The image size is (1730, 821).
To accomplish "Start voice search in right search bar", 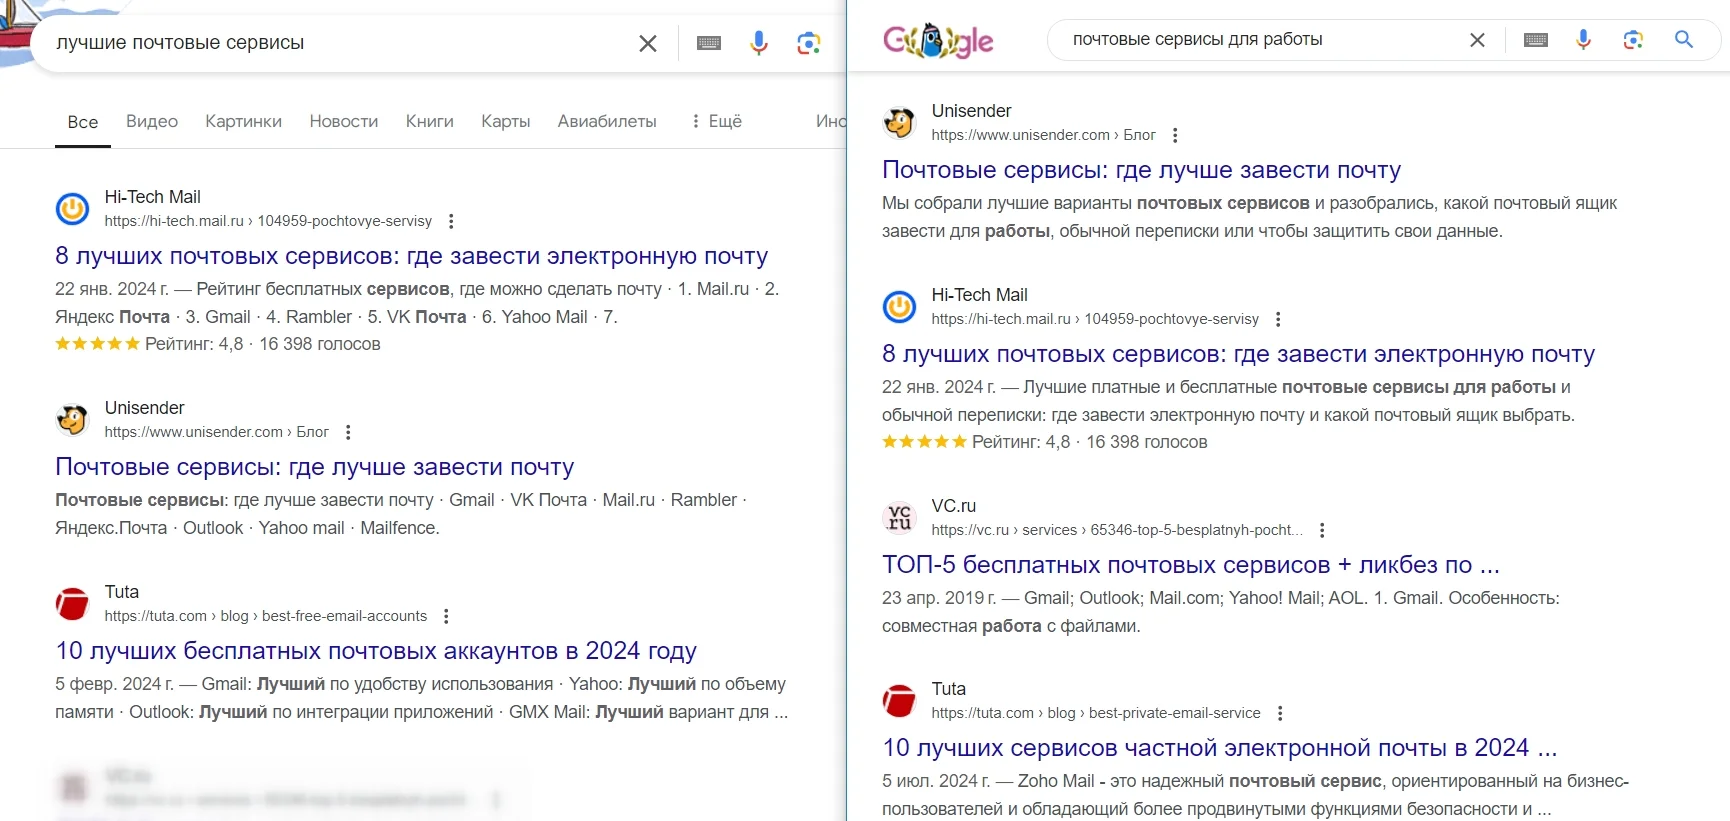I will coord(1583,40).
